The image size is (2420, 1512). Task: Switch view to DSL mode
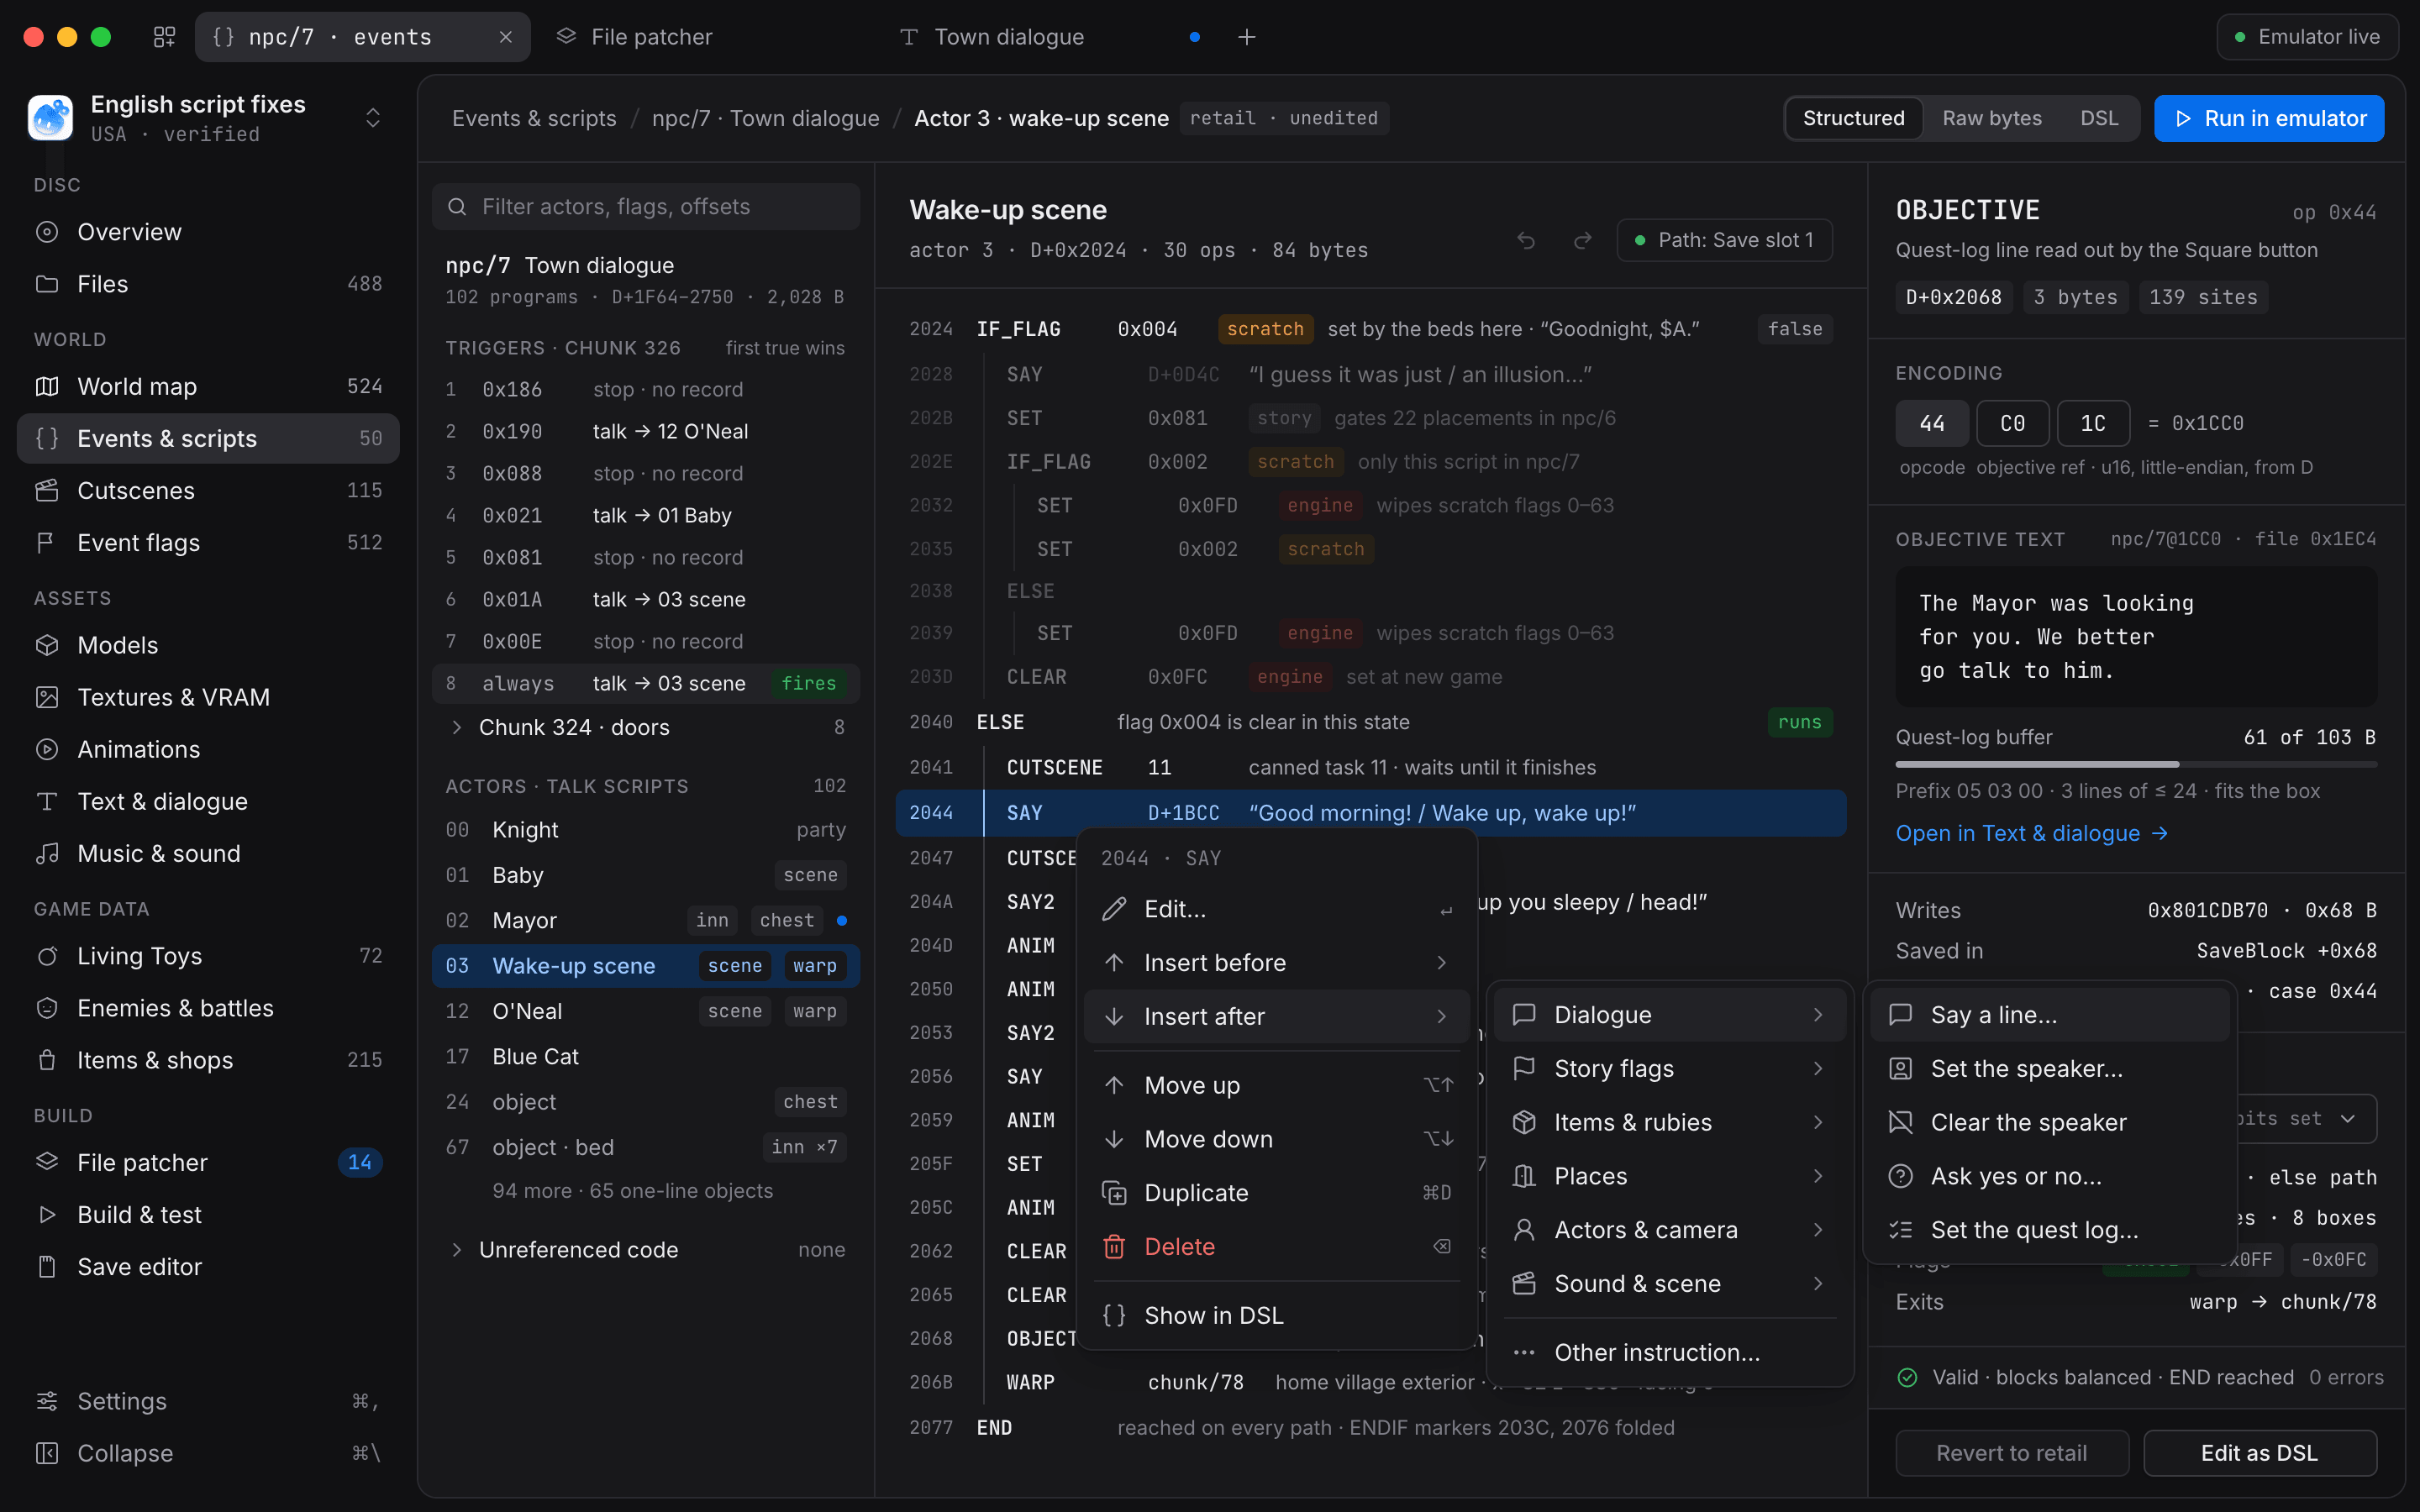(x=2099, y=118)
